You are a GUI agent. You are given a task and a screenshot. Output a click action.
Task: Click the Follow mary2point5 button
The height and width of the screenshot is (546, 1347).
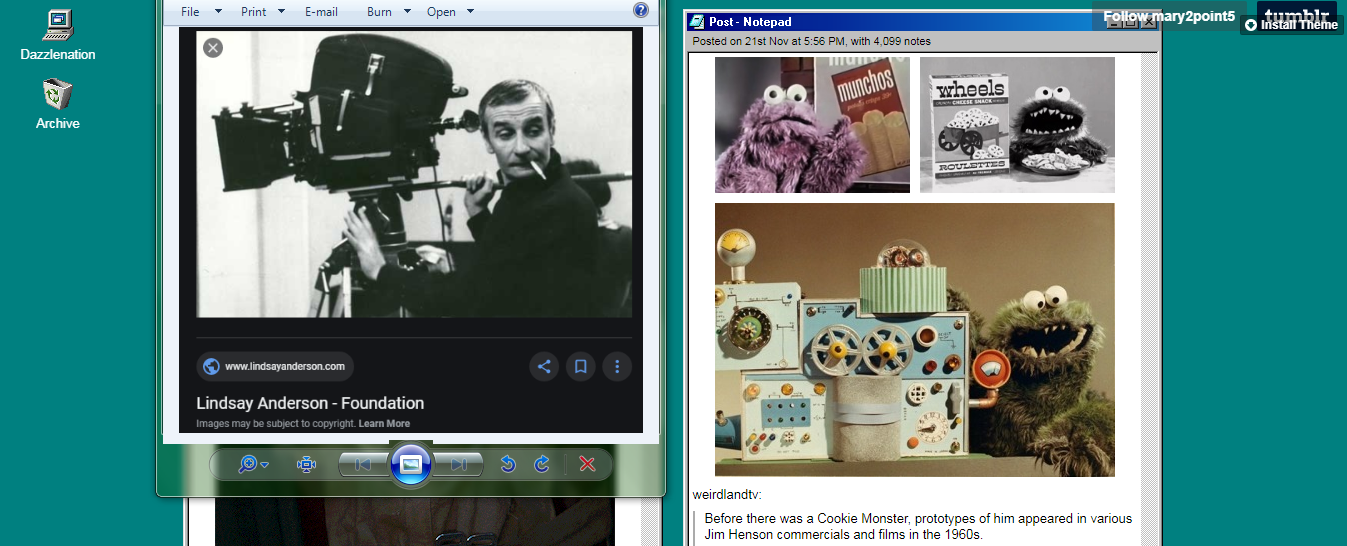click(x=1169, y=16)
